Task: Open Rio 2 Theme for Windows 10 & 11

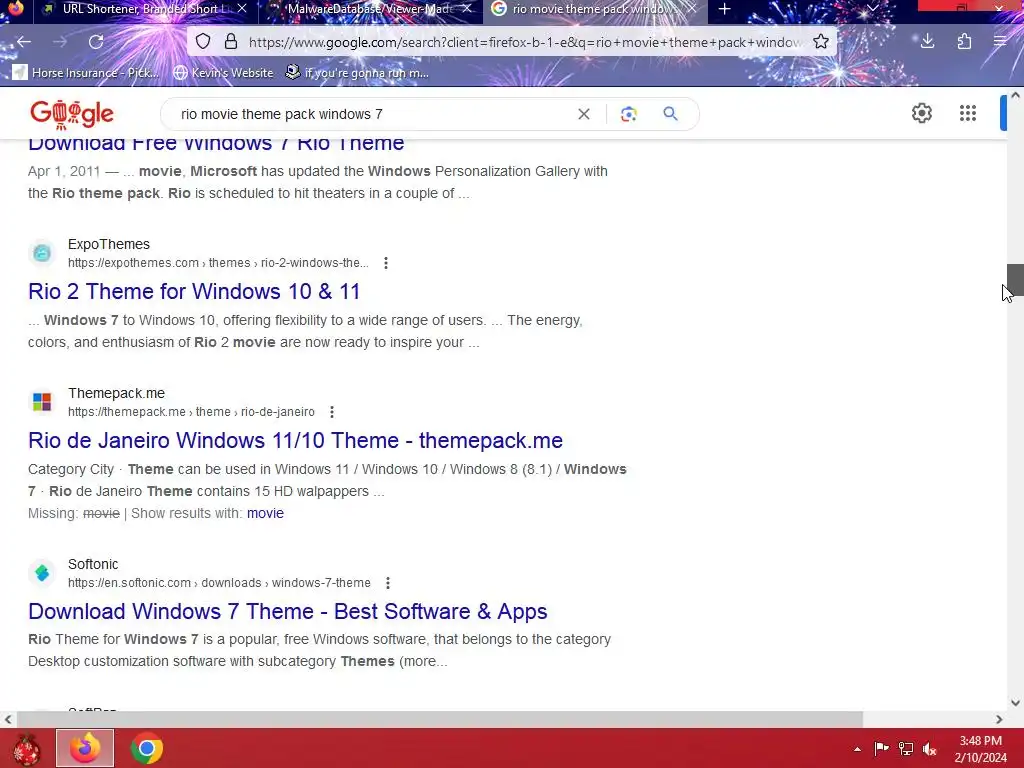Action: 194,291
